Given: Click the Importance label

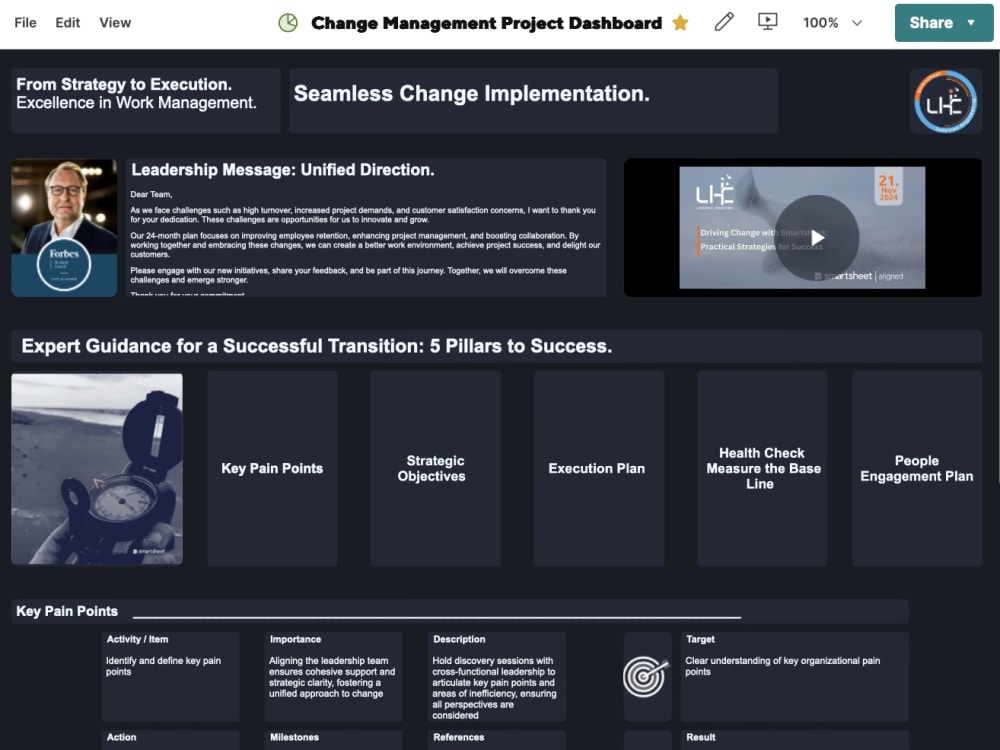Looking at the screenshot, I should pos(295,639).
